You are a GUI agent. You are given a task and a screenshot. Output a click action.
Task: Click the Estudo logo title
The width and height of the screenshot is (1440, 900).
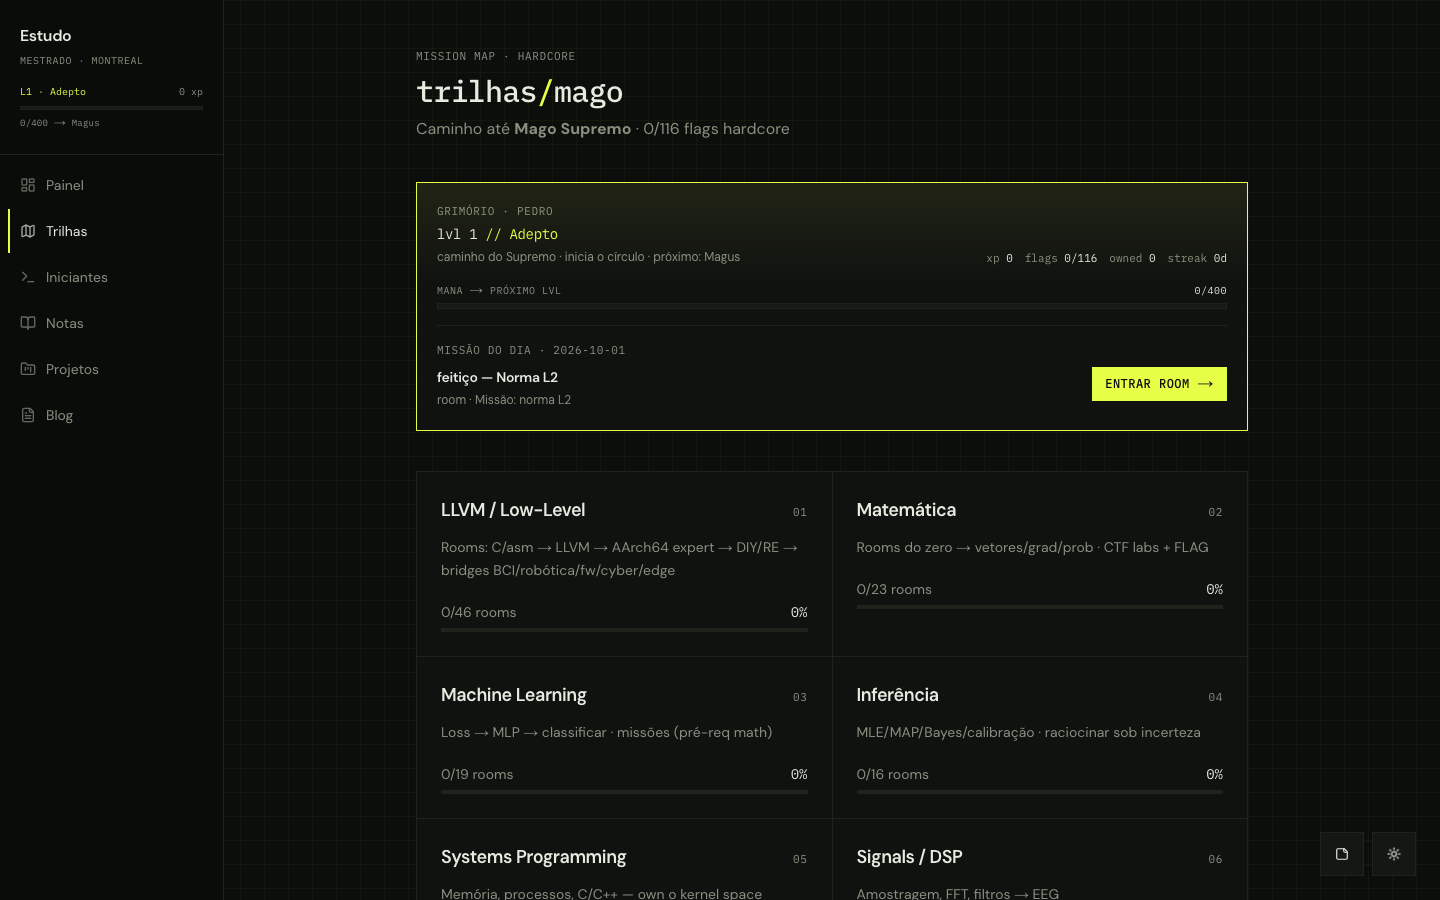[x=46, y=36]
